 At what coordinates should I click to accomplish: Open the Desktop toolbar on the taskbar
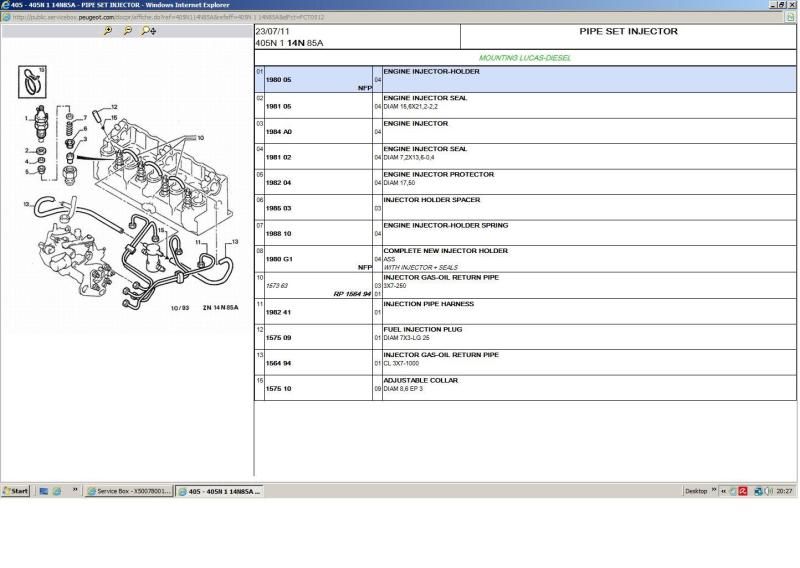tap(696, 491)
